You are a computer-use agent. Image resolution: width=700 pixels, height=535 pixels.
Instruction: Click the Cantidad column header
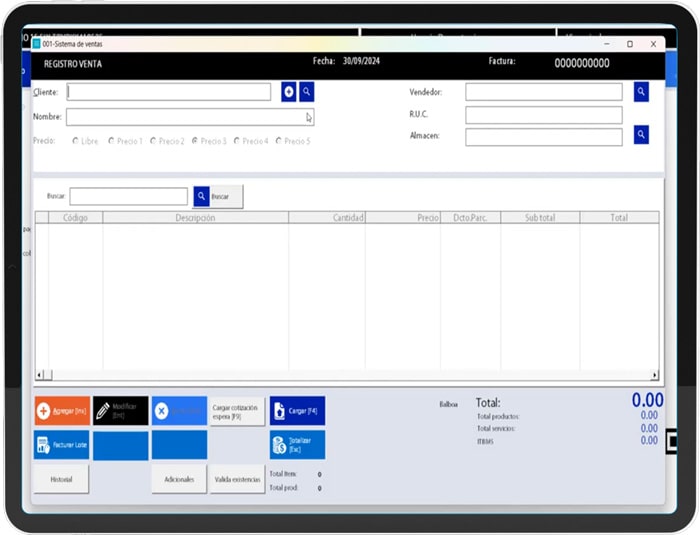pyautogui.click(x=327, y=217)
